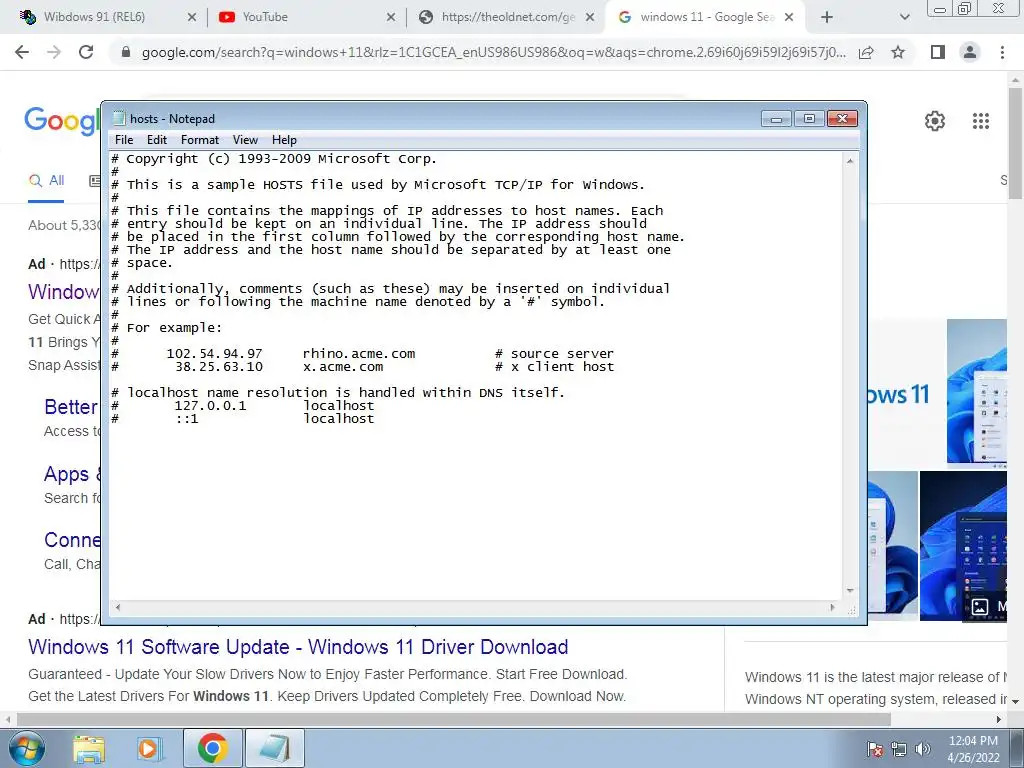Reload the Google search page

click(x=86, y=52)
